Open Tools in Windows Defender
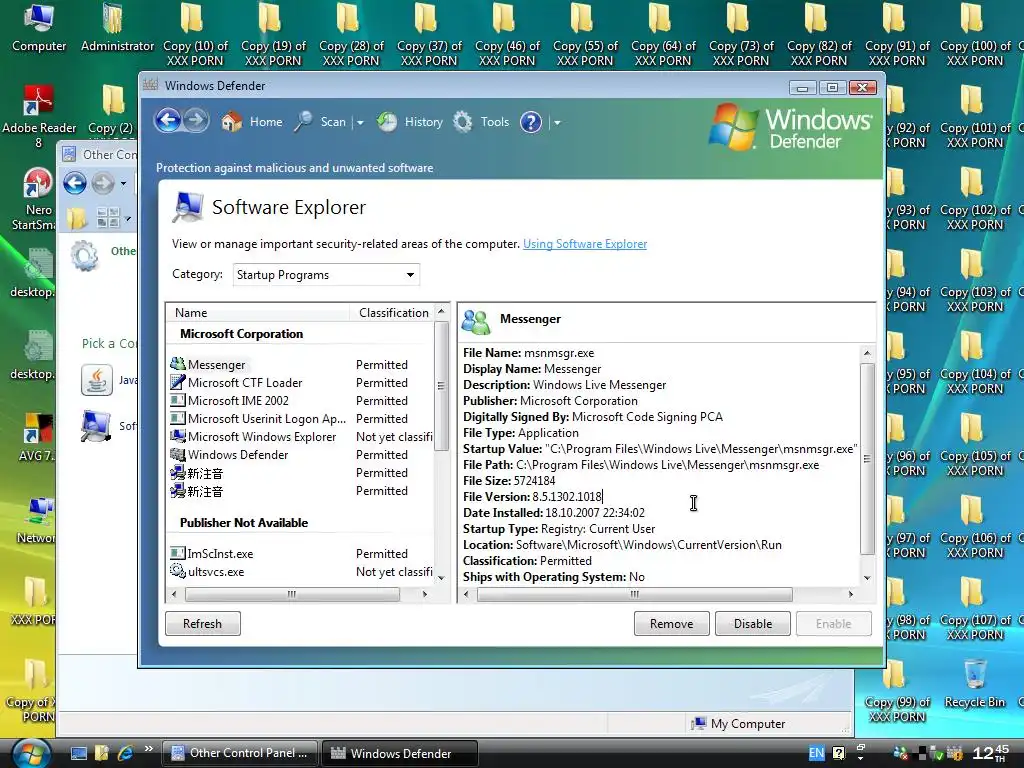Image resolution: width=1024 pixels, height=768 pixels. [x=481, y=121]
